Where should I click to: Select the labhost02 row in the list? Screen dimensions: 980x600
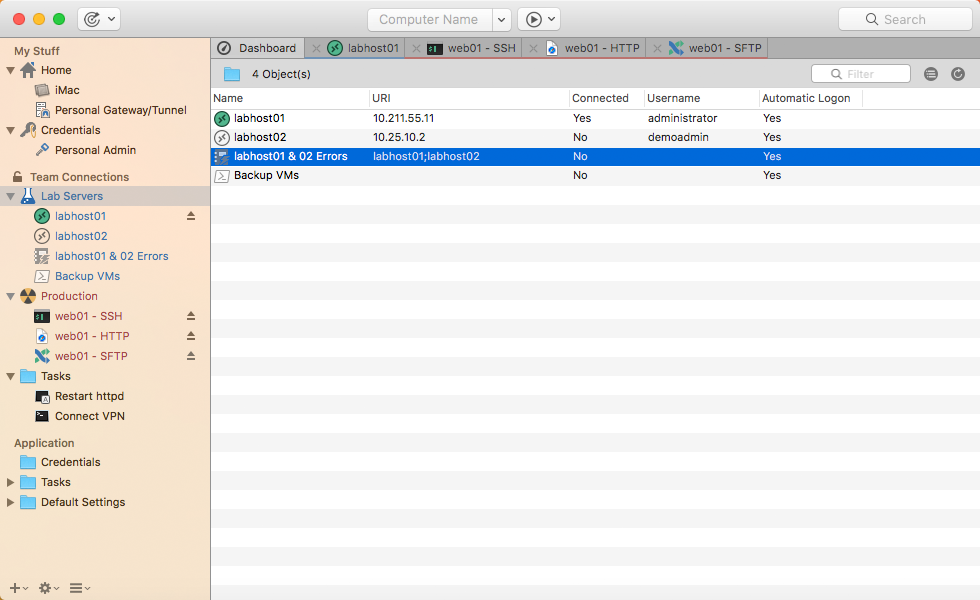pos(596,138)
